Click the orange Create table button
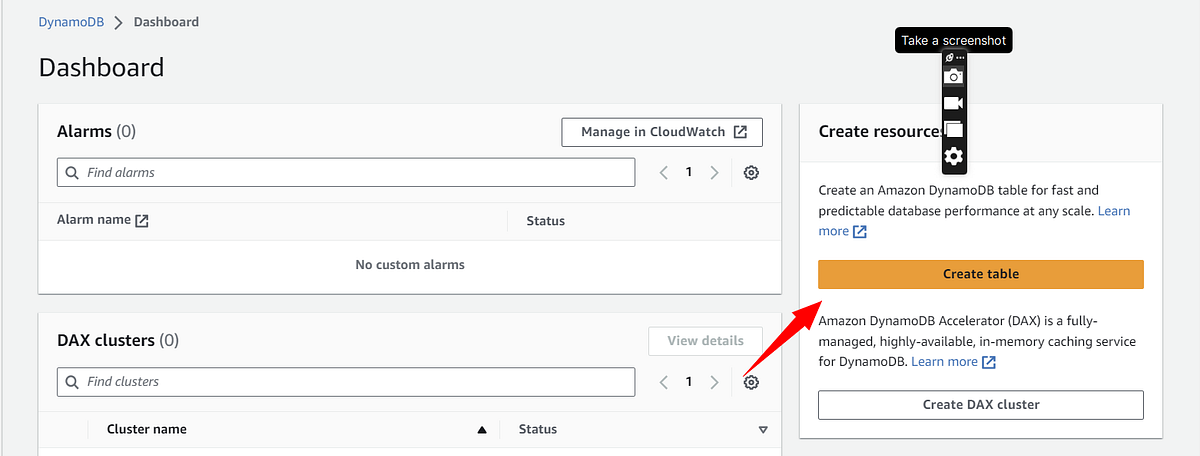The width and height of the screenshot is (1200, 456). tap(980, 274)
